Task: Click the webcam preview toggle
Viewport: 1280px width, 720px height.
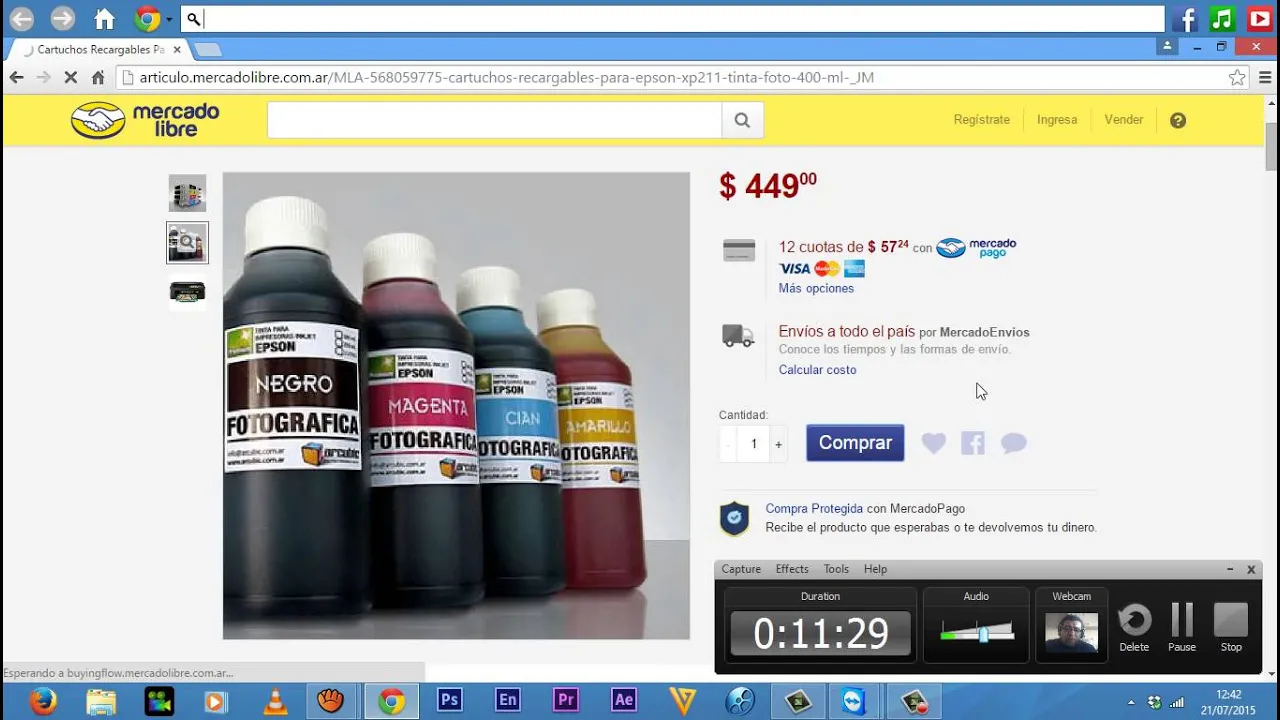Action: (1071, 632)
